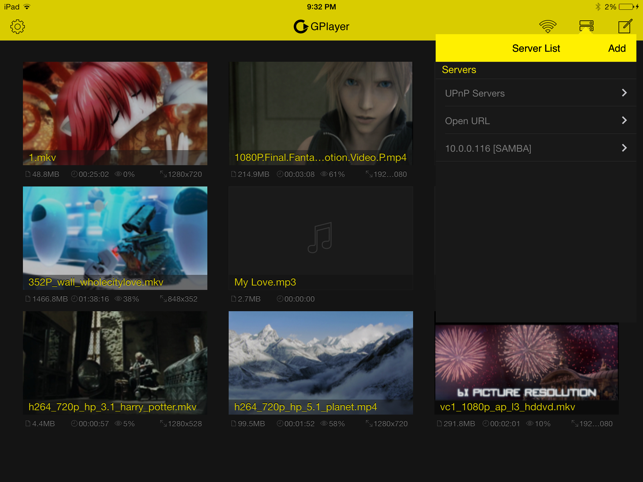Tap the Bluetooth icon in status bar

pyautogui.click(x=597, y=7)
